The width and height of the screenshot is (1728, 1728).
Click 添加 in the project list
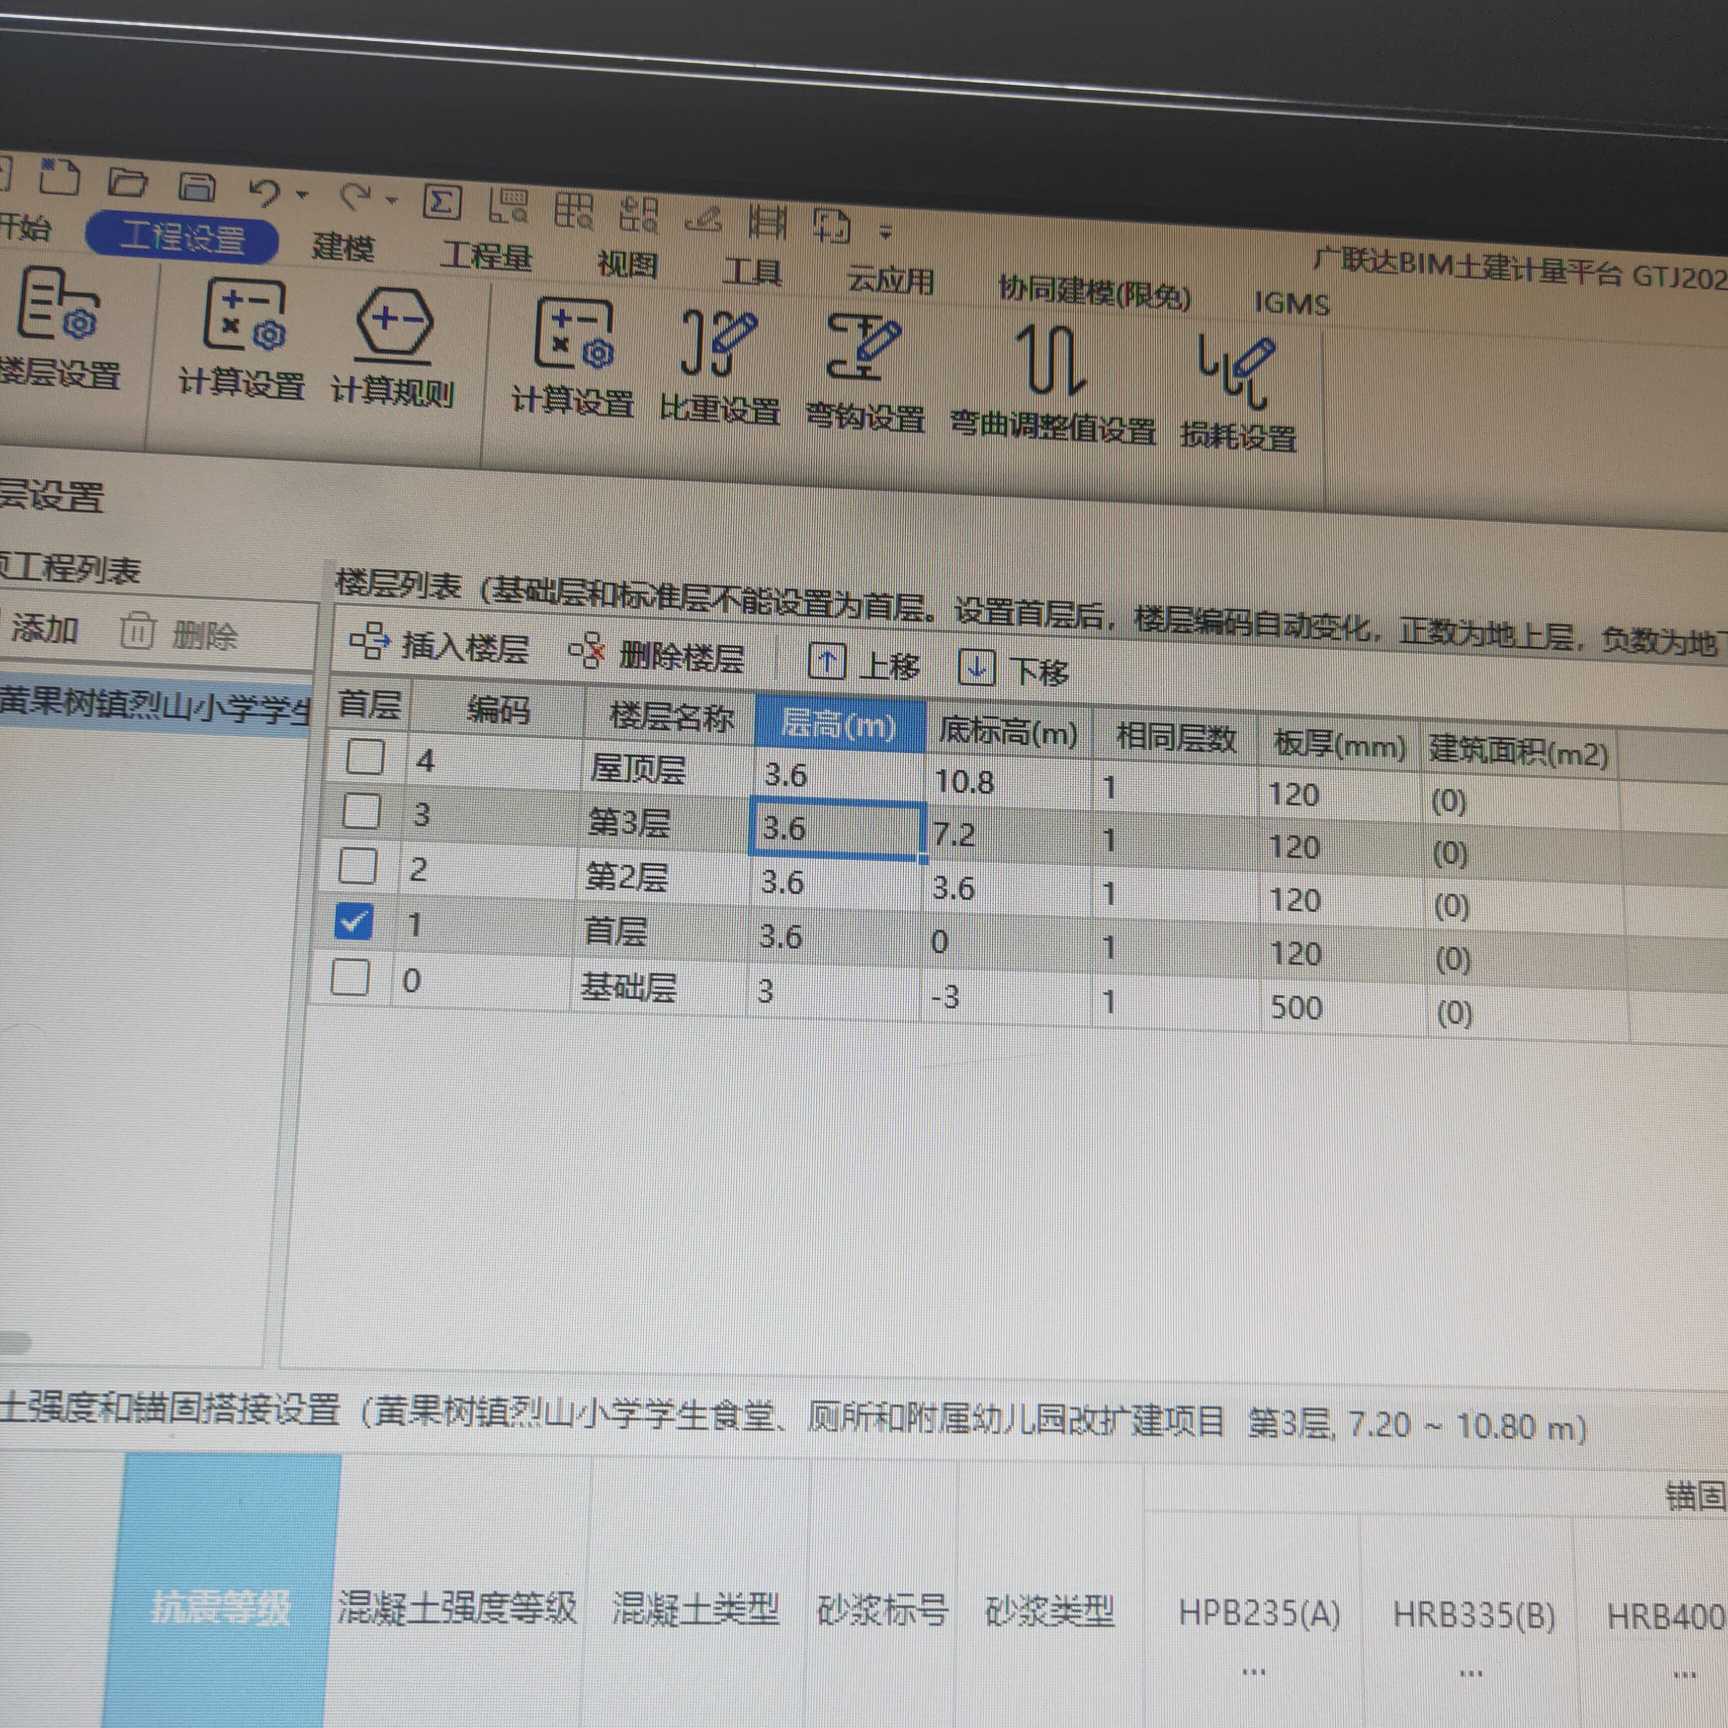coord(44,628)
